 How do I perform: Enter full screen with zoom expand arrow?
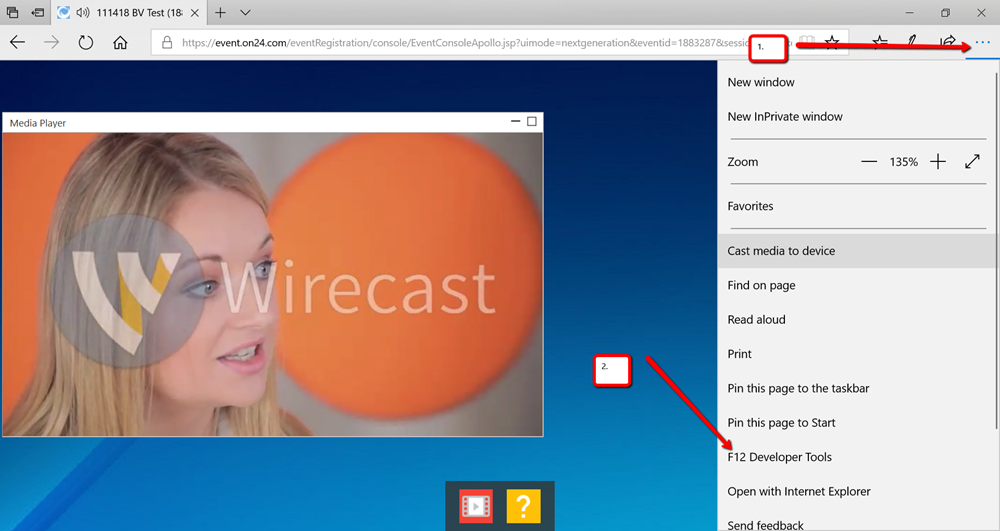tap(972, 162)
